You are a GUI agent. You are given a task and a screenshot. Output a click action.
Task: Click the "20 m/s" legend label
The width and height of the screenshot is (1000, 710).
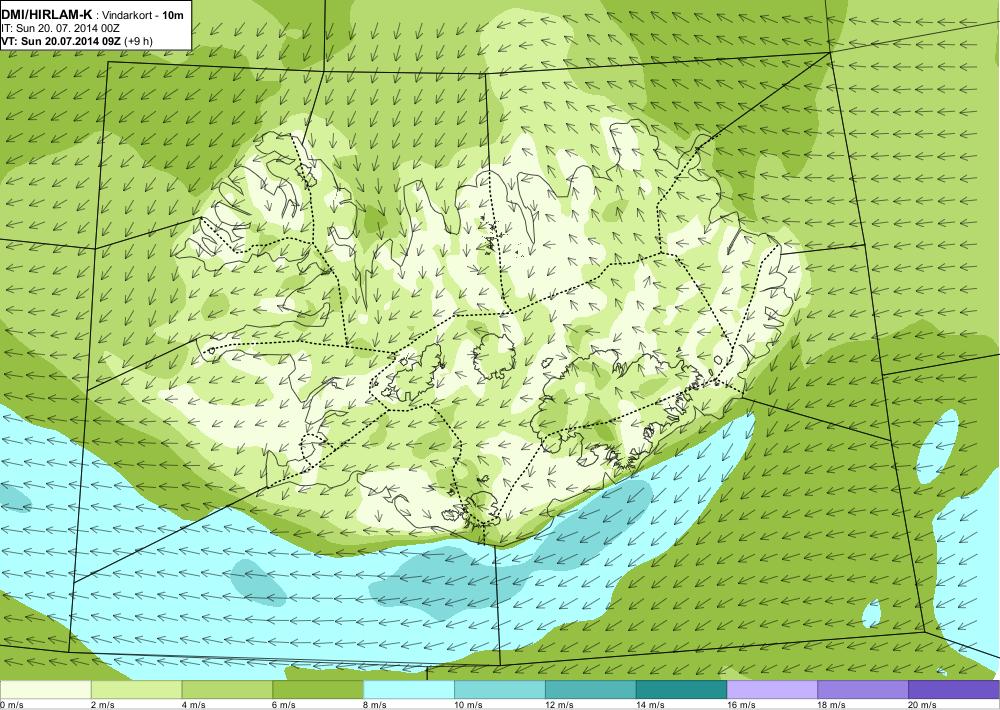click(923, 705)
